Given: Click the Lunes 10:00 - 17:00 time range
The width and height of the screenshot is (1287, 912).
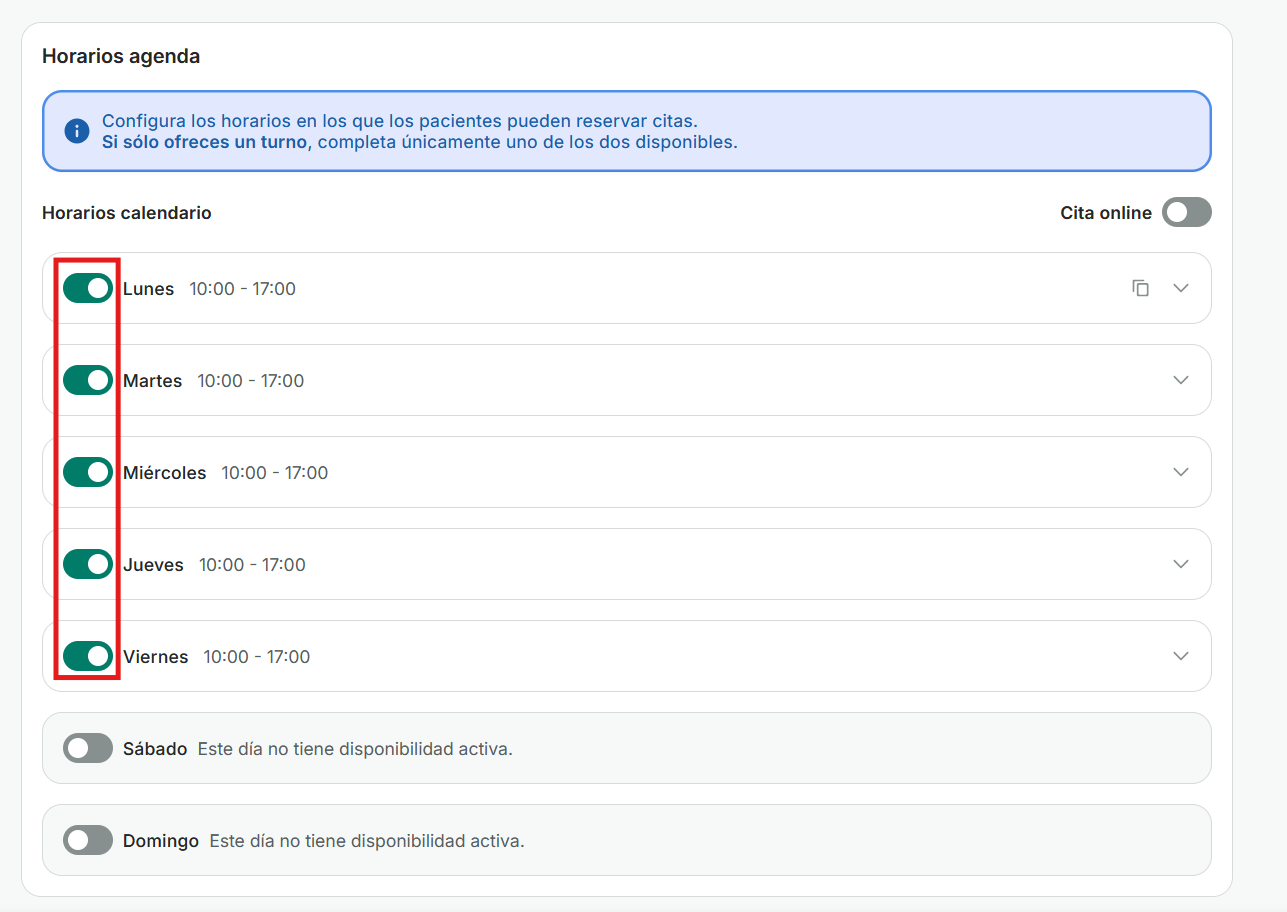Looking at the screenshot, I should [x=242, y=289].
